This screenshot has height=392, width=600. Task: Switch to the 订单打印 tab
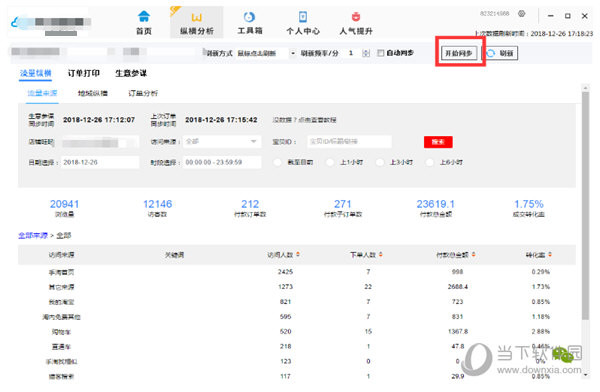coord(84,73)
